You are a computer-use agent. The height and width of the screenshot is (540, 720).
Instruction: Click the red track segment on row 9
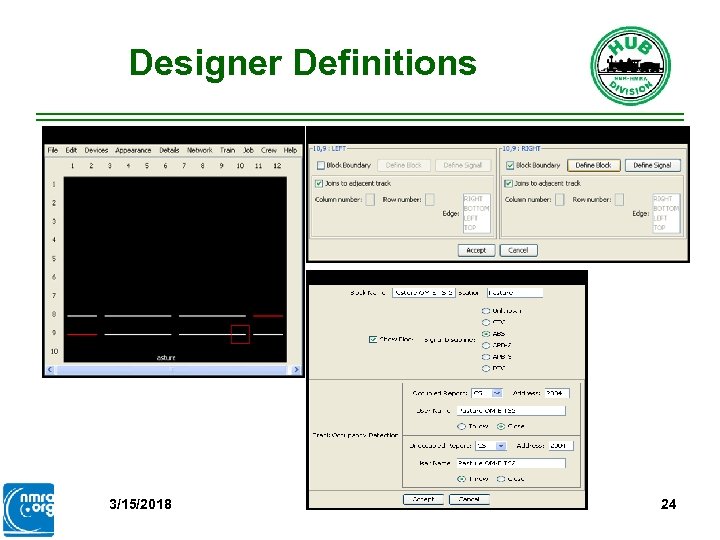pos(82,334)
